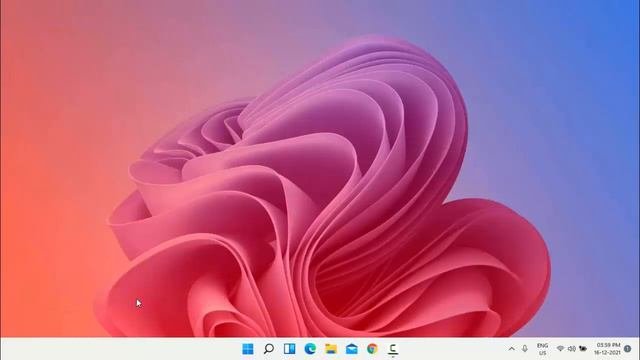This screenshot has width=640, height=360.
Task: Launch Google Chrome from taskbar
Action: pyautogui.click(x=372, y=349)
